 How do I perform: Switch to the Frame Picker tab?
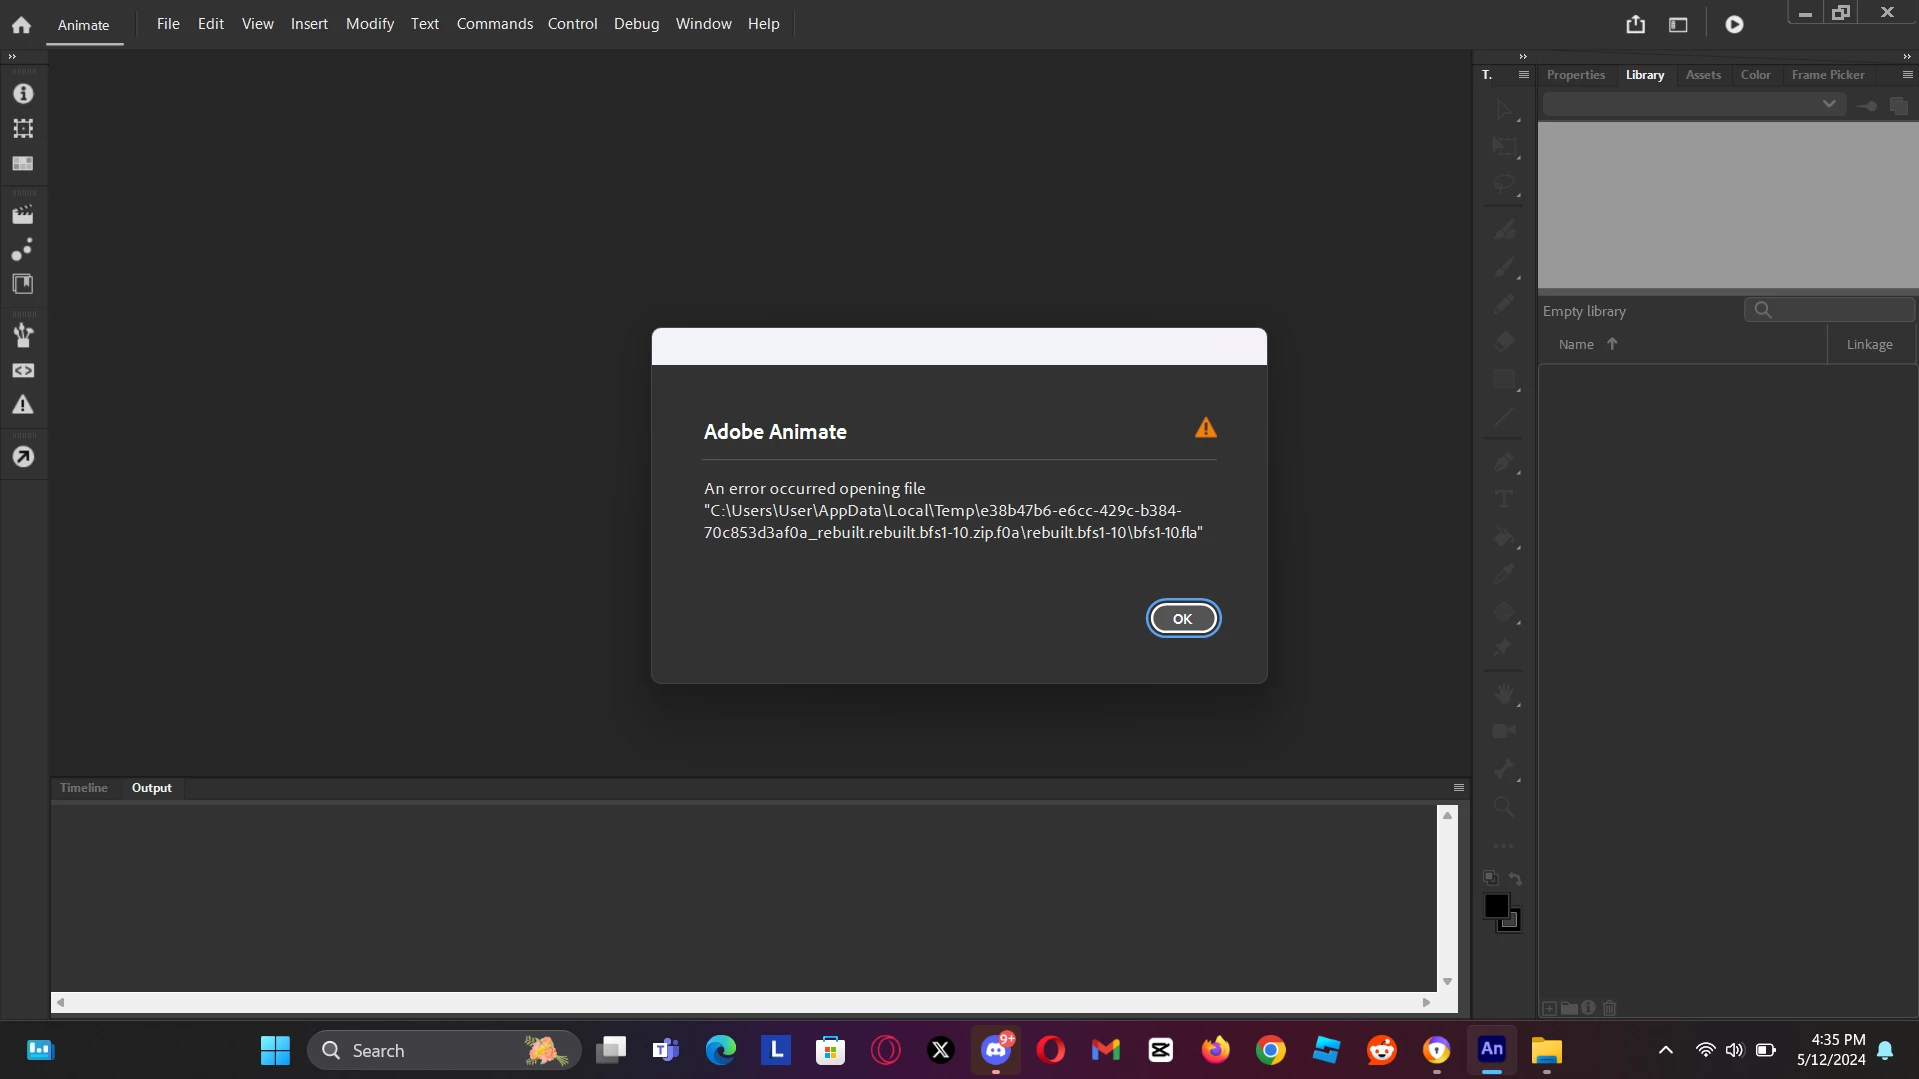tap(1828, 75)
